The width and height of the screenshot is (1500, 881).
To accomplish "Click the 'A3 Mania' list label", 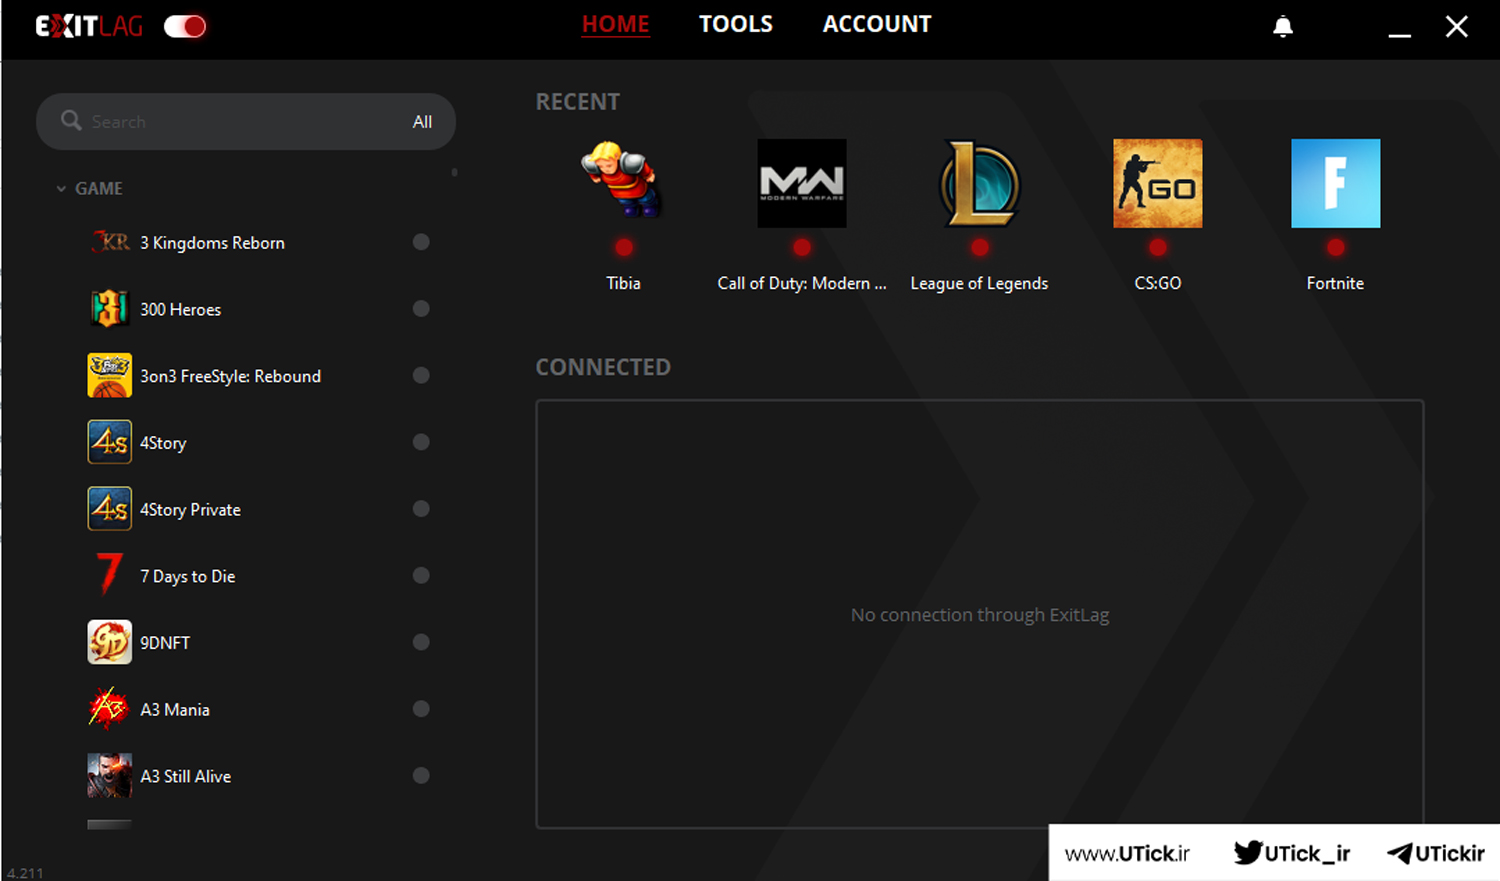I will (x=175, y=710).
